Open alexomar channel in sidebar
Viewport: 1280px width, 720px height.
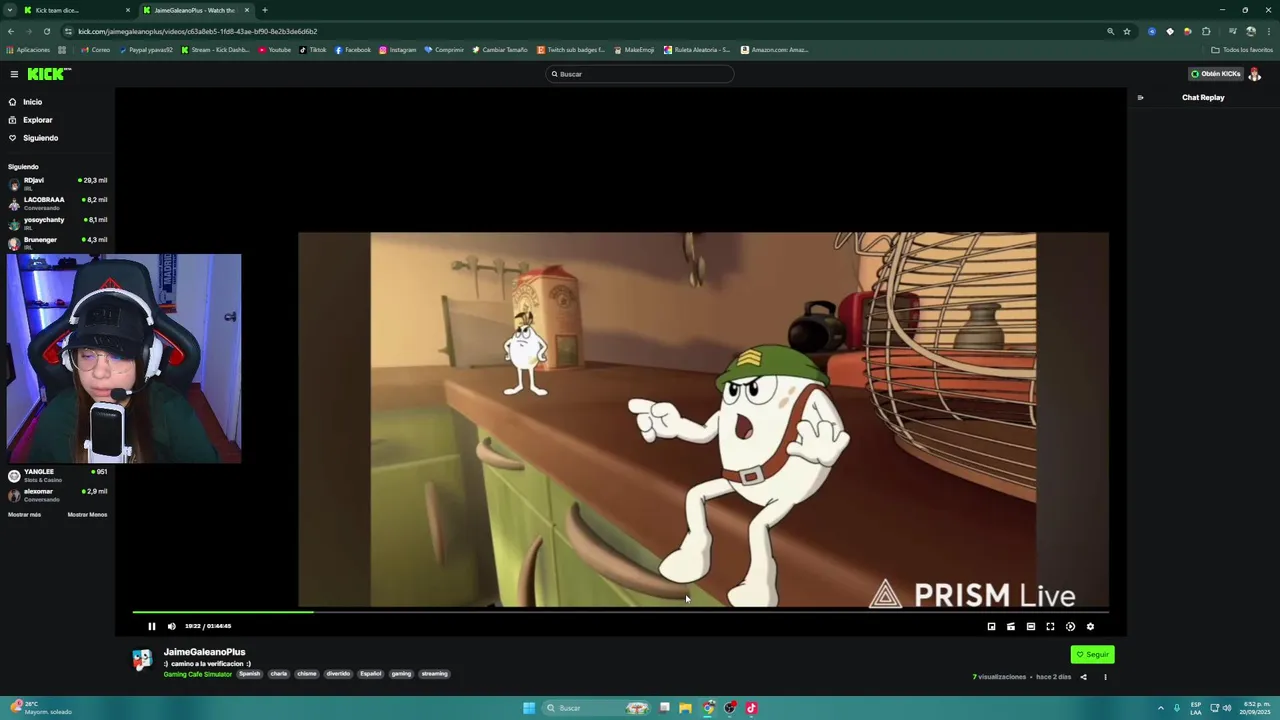[x=58, y=495]
